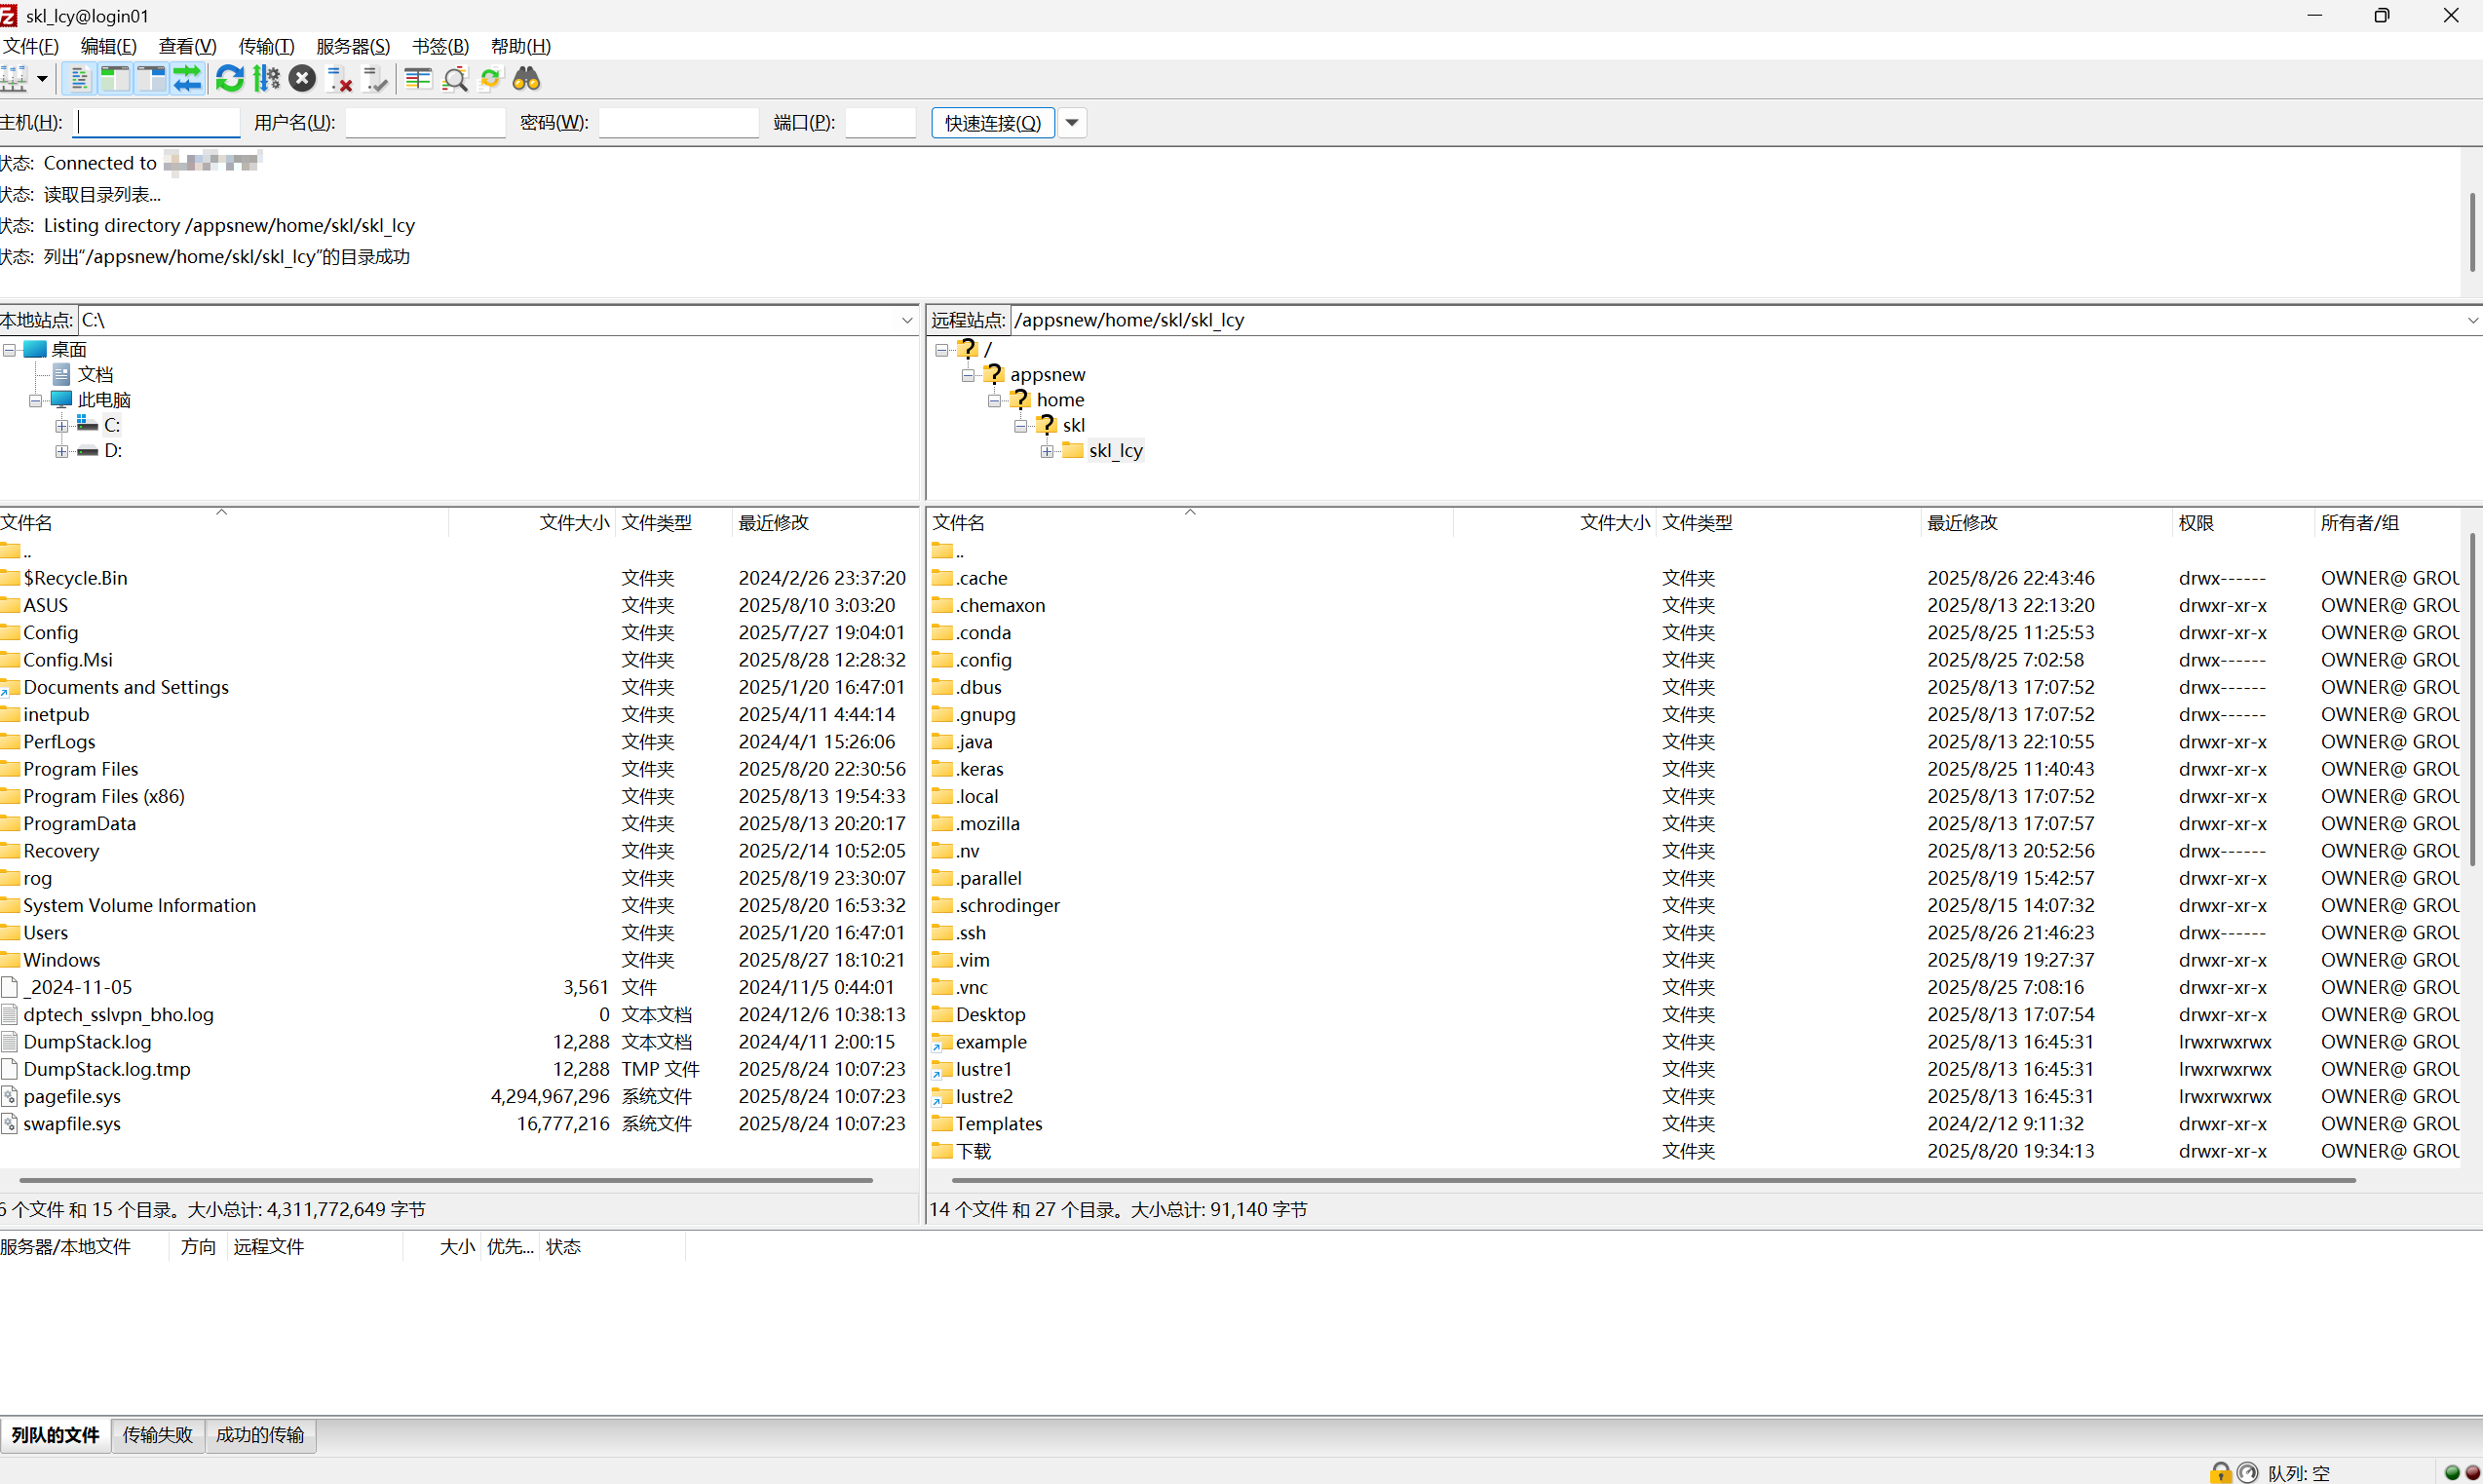Image resolution: width=2483 pixels, height=1484 pixels.
Task: Select the Program Files (x86) folder
Action: click(x=104, y=796)
